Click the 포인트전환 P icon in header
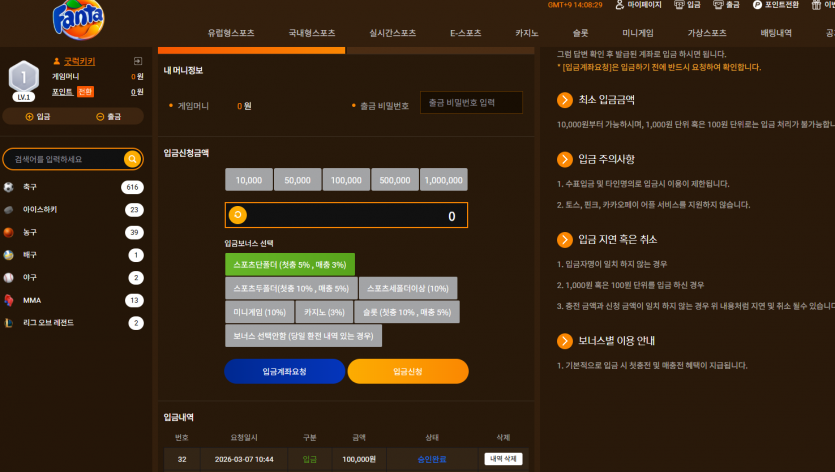This screenshot has height=472, width=835. [x=757, y=5]
